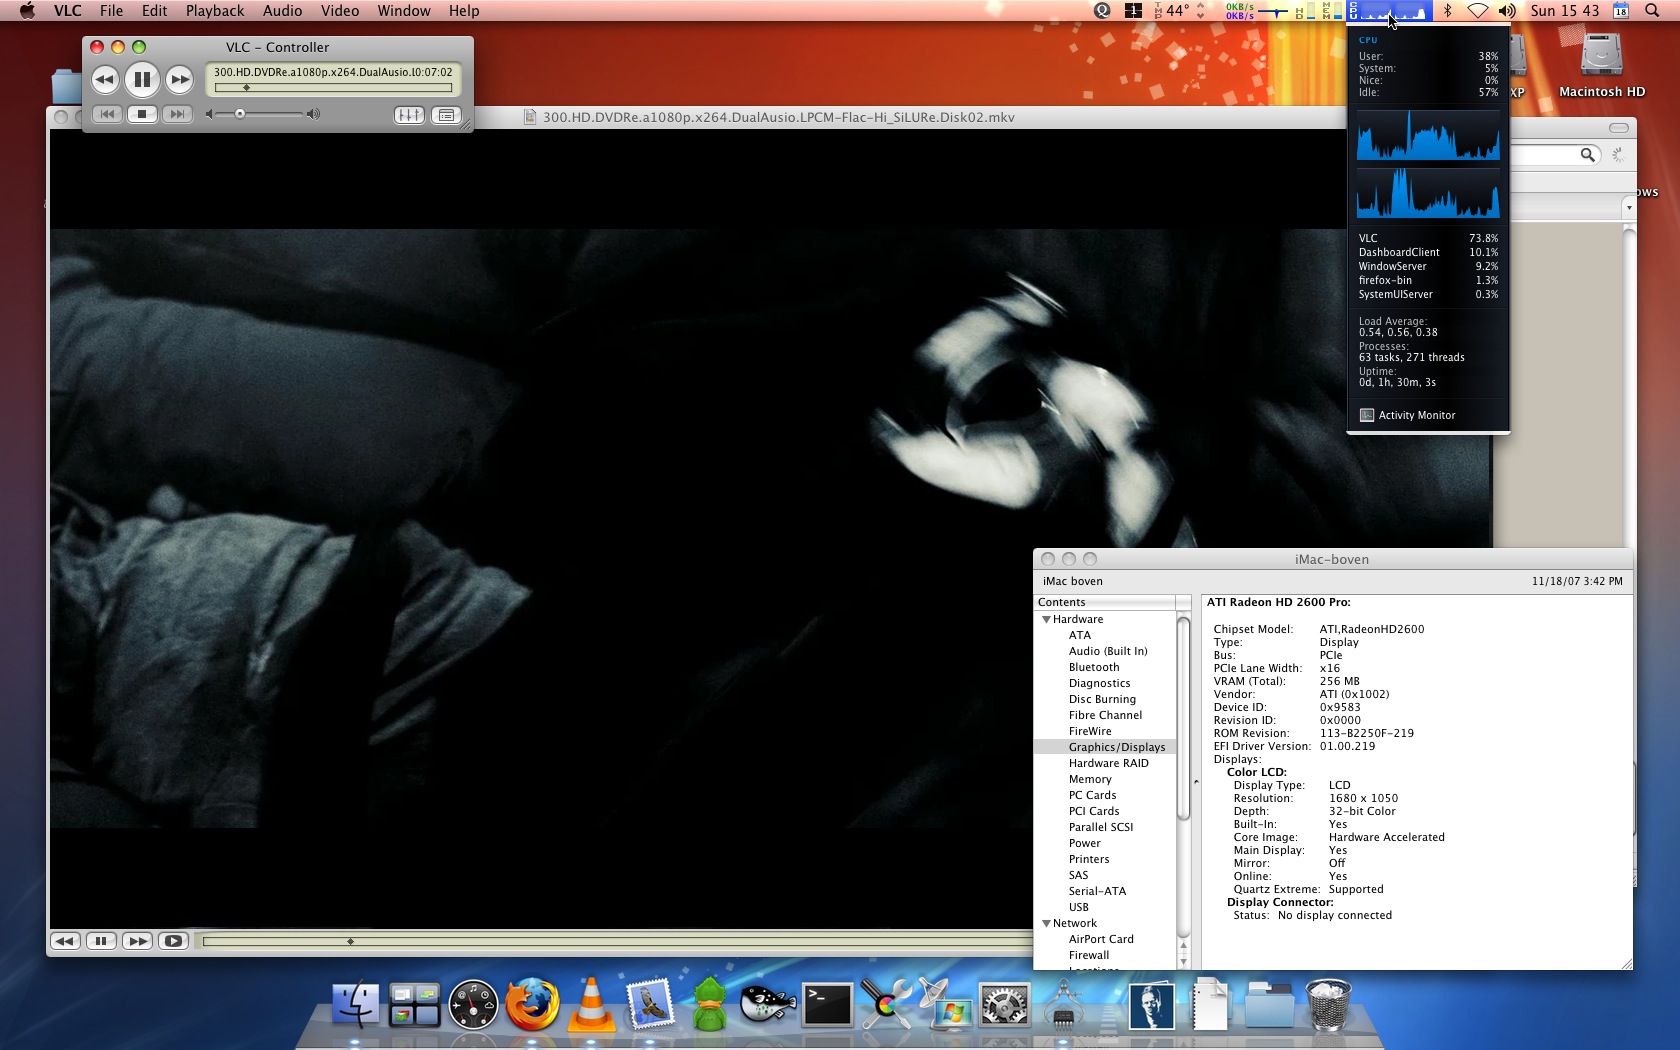The width and height of the screenshot is (1680, 1050).
Task: Open Terminal from the Dock
Action: [828, 1004]
